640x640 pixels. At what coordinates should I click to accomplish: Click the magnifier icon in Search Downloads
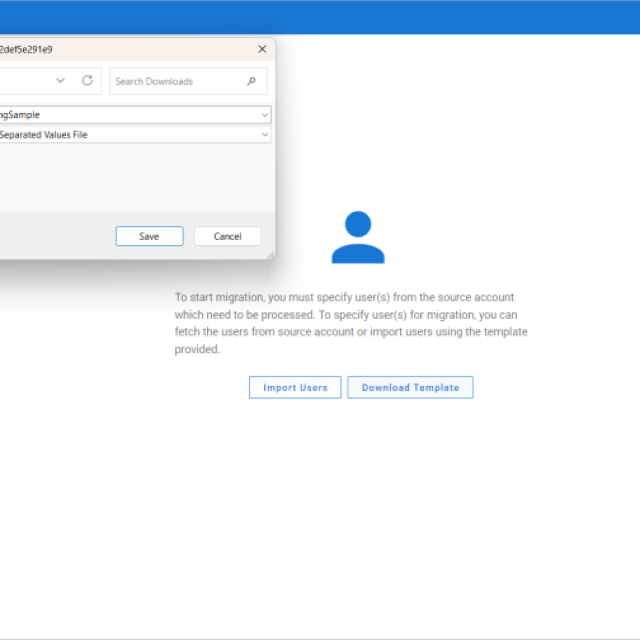[x=251, y=81]
